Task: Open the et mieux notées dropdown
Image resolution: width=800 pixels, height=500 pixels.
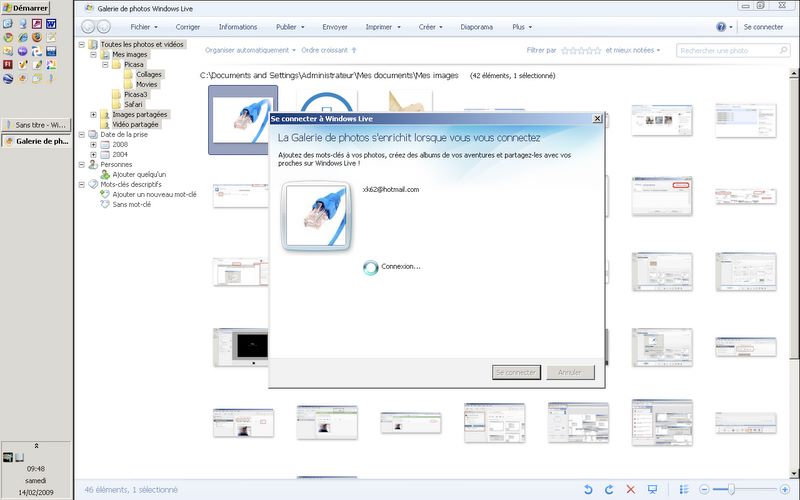Action: point(633,50)
